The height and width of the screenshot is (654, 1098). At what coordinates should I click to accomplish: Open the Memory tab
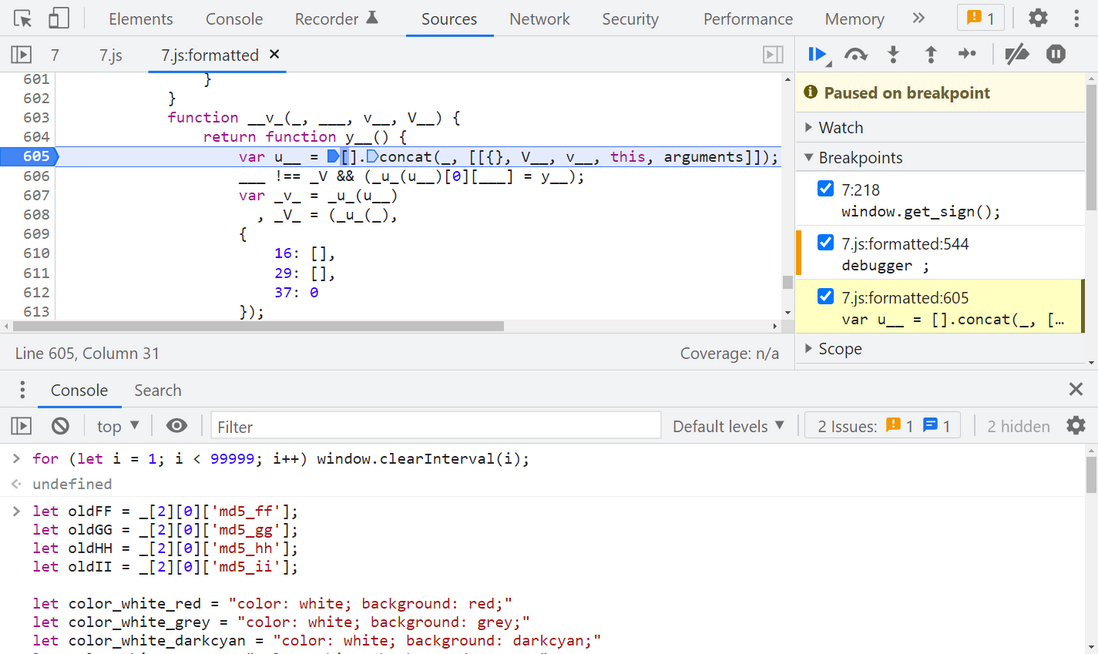pyautogui.click(x=854, y=19)
